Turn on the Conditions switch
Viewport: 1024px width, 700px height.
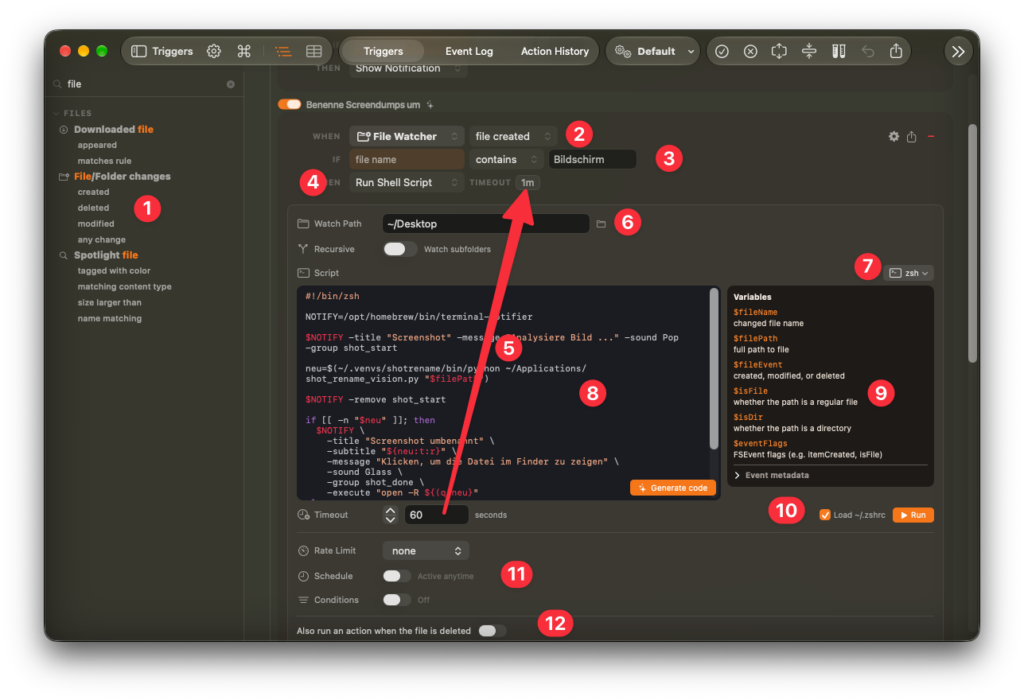pos(396,599)
